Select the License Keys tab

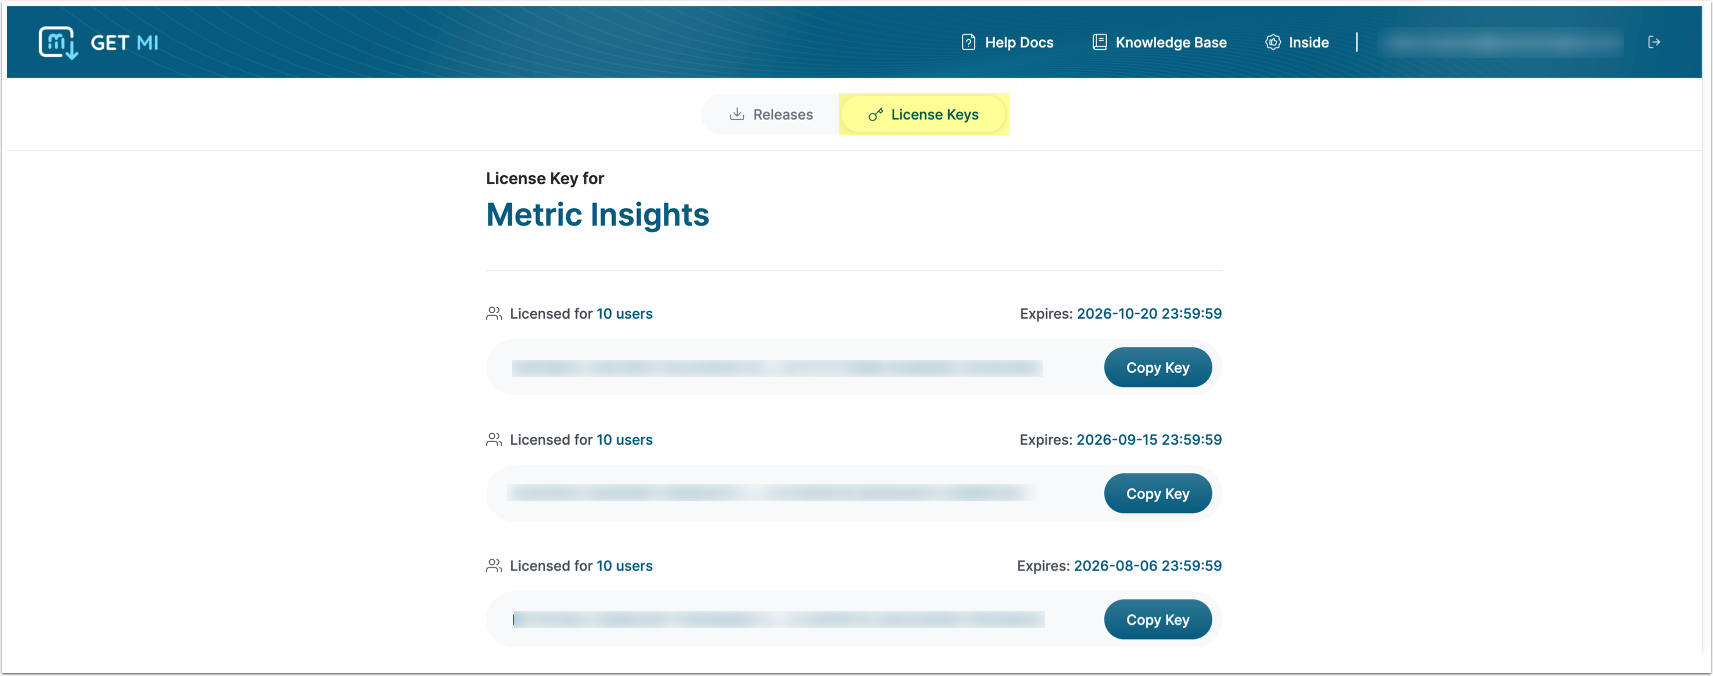pyautogui.click(x=924, y=114)
